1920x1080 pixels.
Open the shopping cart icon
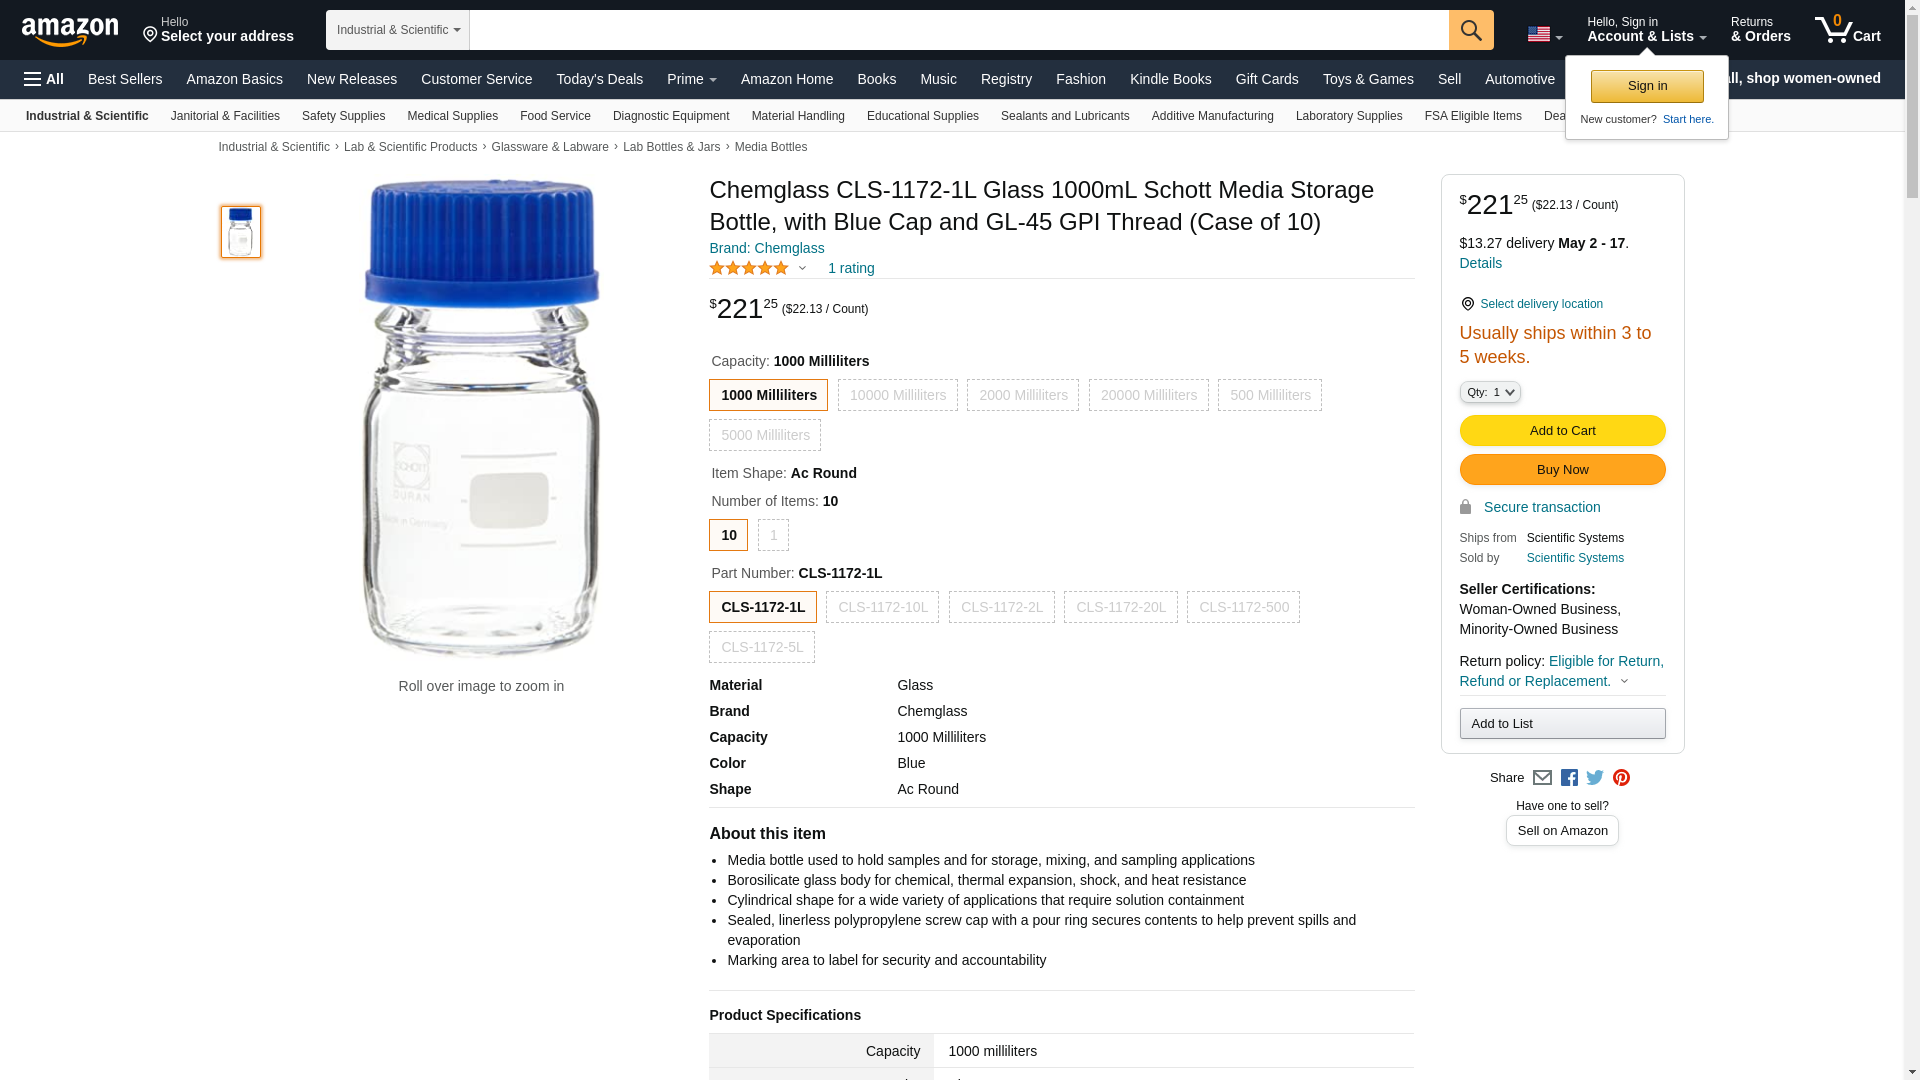(1847, 30)
